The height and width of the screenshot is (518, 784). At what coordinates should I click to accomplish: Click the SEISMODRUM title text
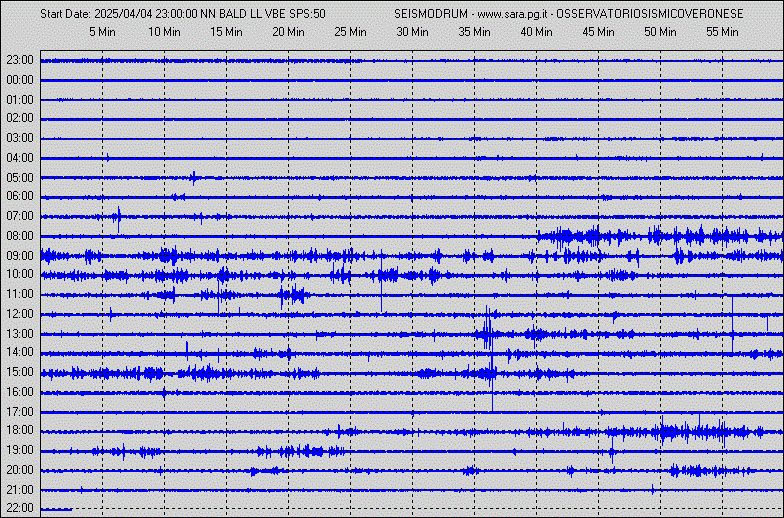430,14
